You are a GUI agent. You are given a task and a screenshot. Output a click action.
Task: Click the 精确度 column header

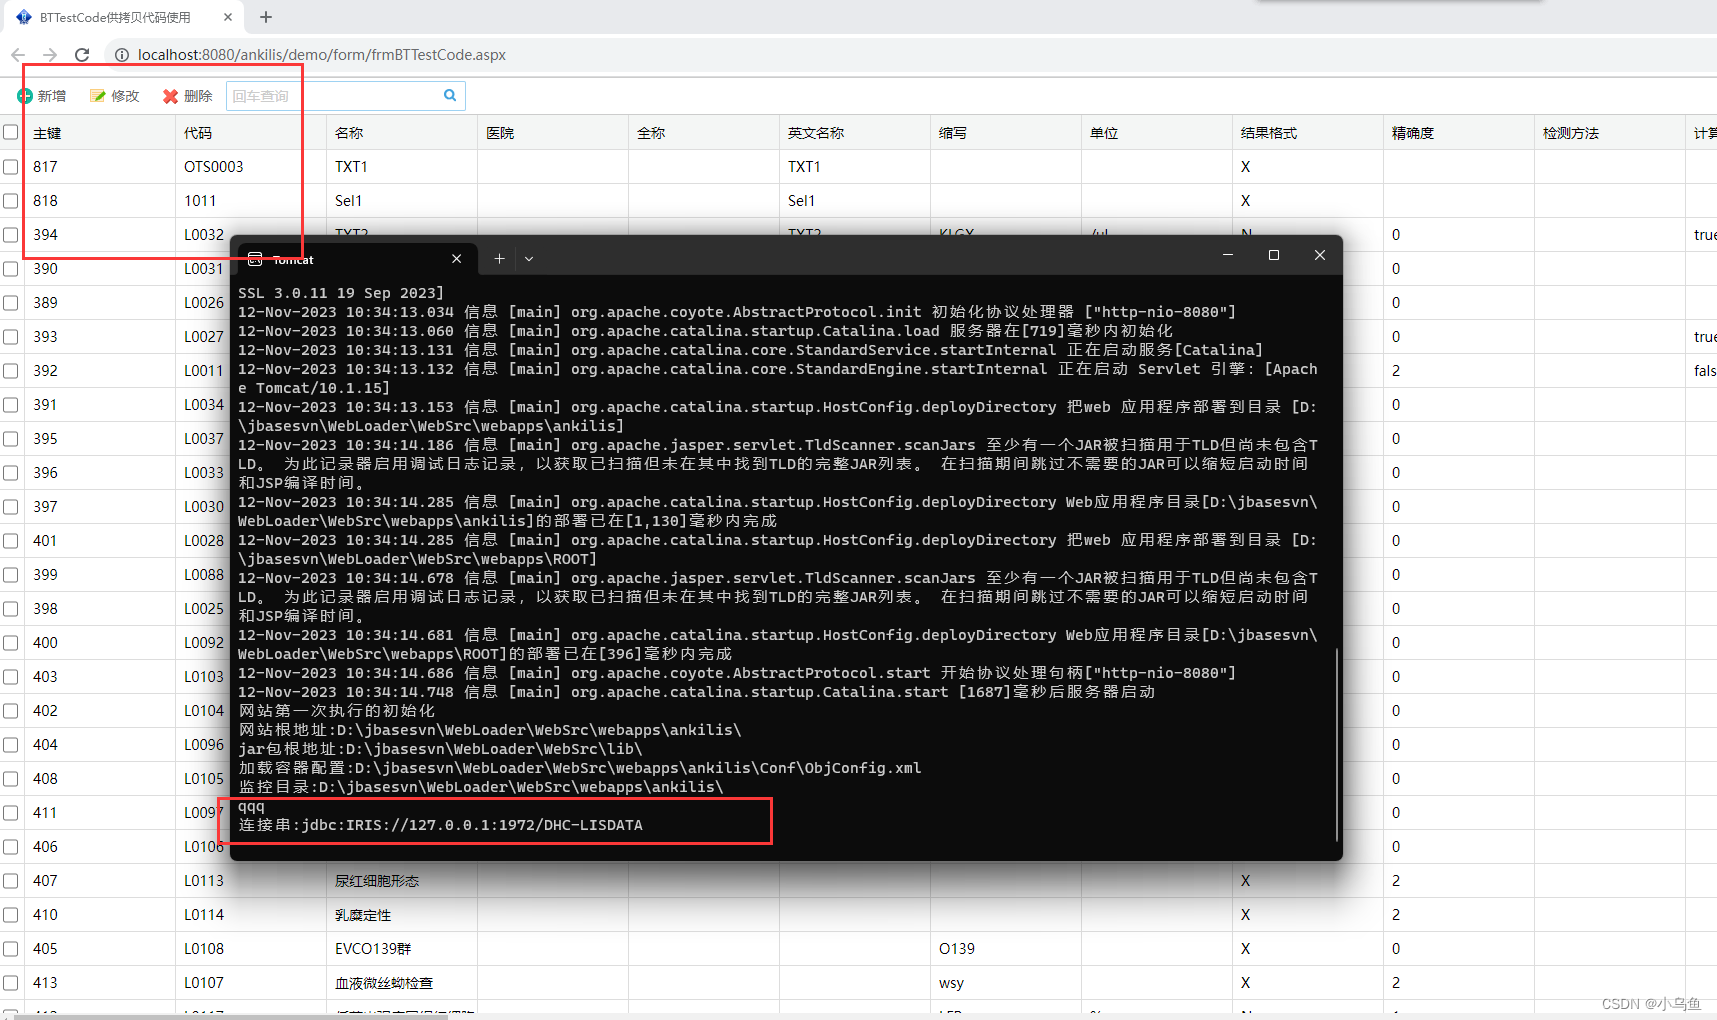click(1459, 133)
